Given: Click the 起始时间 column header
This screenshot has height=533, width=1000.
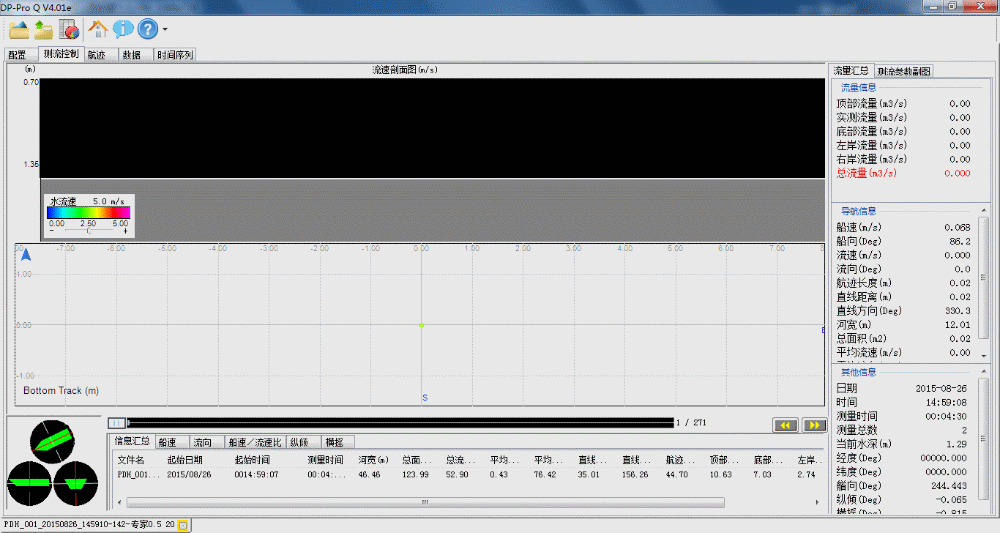Looking at the screenshot, I should point(252,460).
